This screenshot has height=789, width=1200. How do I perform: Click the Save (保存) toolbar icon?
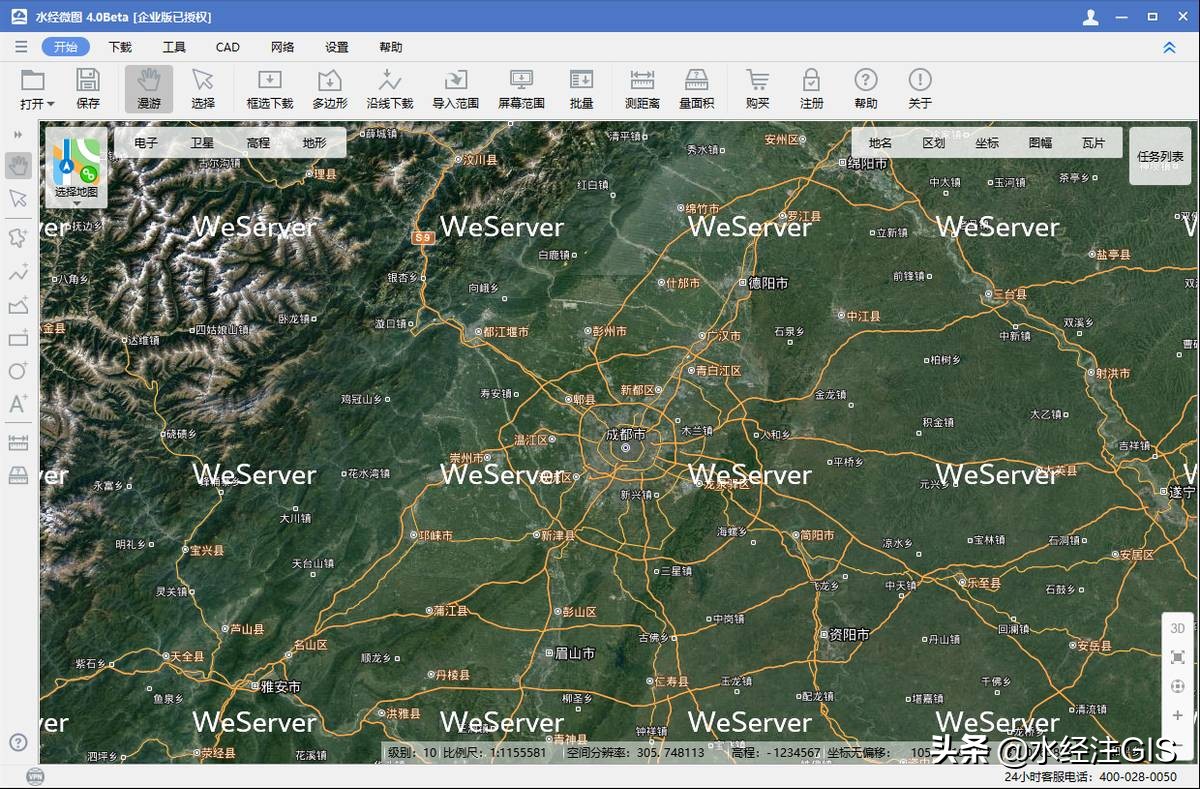point(88,88)
